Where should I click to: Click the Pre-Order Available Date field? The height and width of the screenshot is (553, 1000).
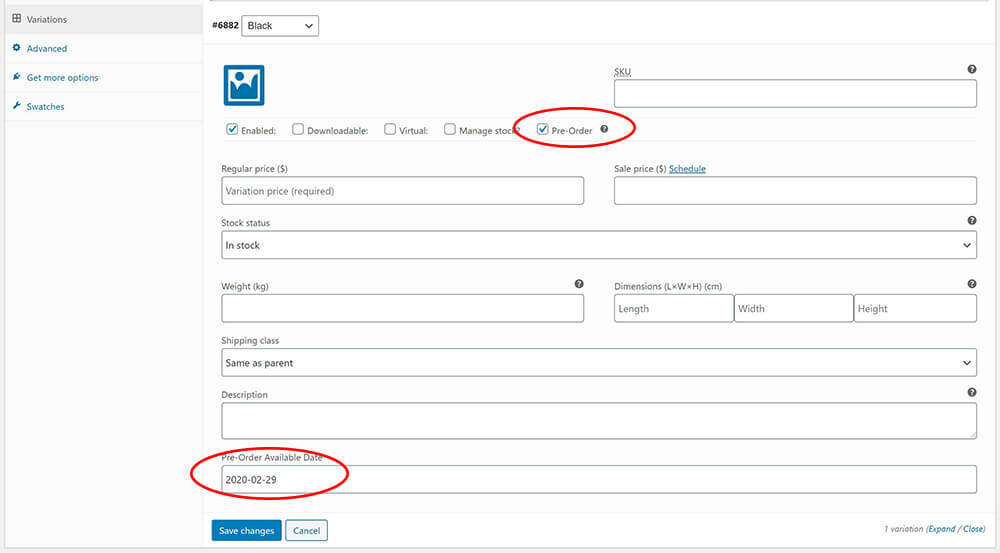click(x=598, y=480)
